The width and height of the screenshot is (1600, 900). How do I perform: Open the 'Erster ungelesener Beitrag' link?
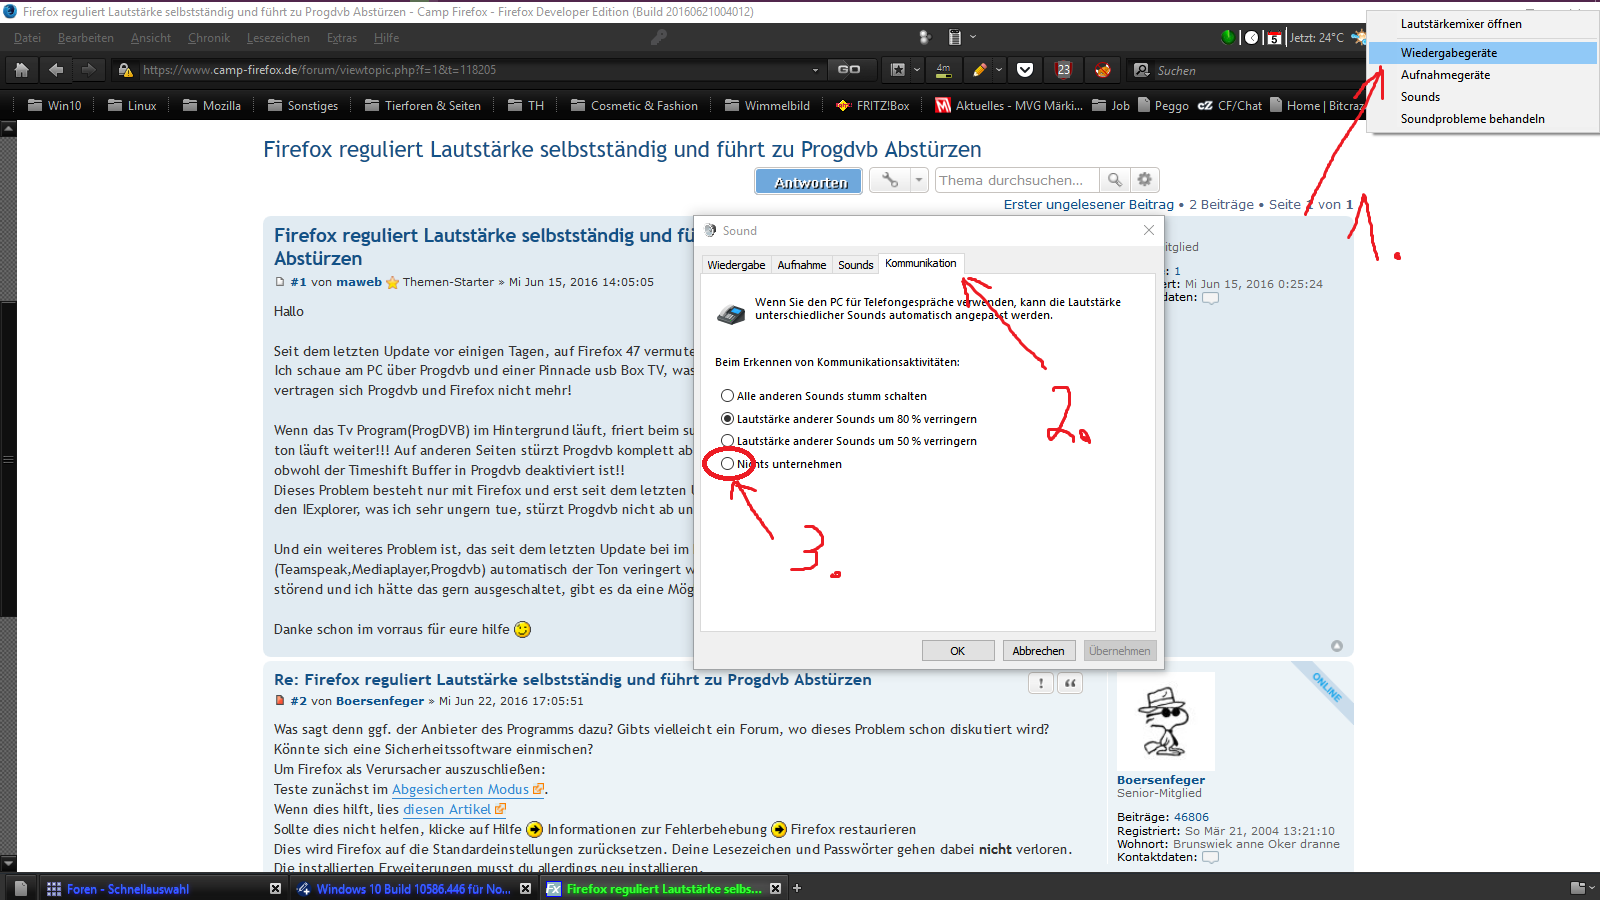pos(1089,205)
